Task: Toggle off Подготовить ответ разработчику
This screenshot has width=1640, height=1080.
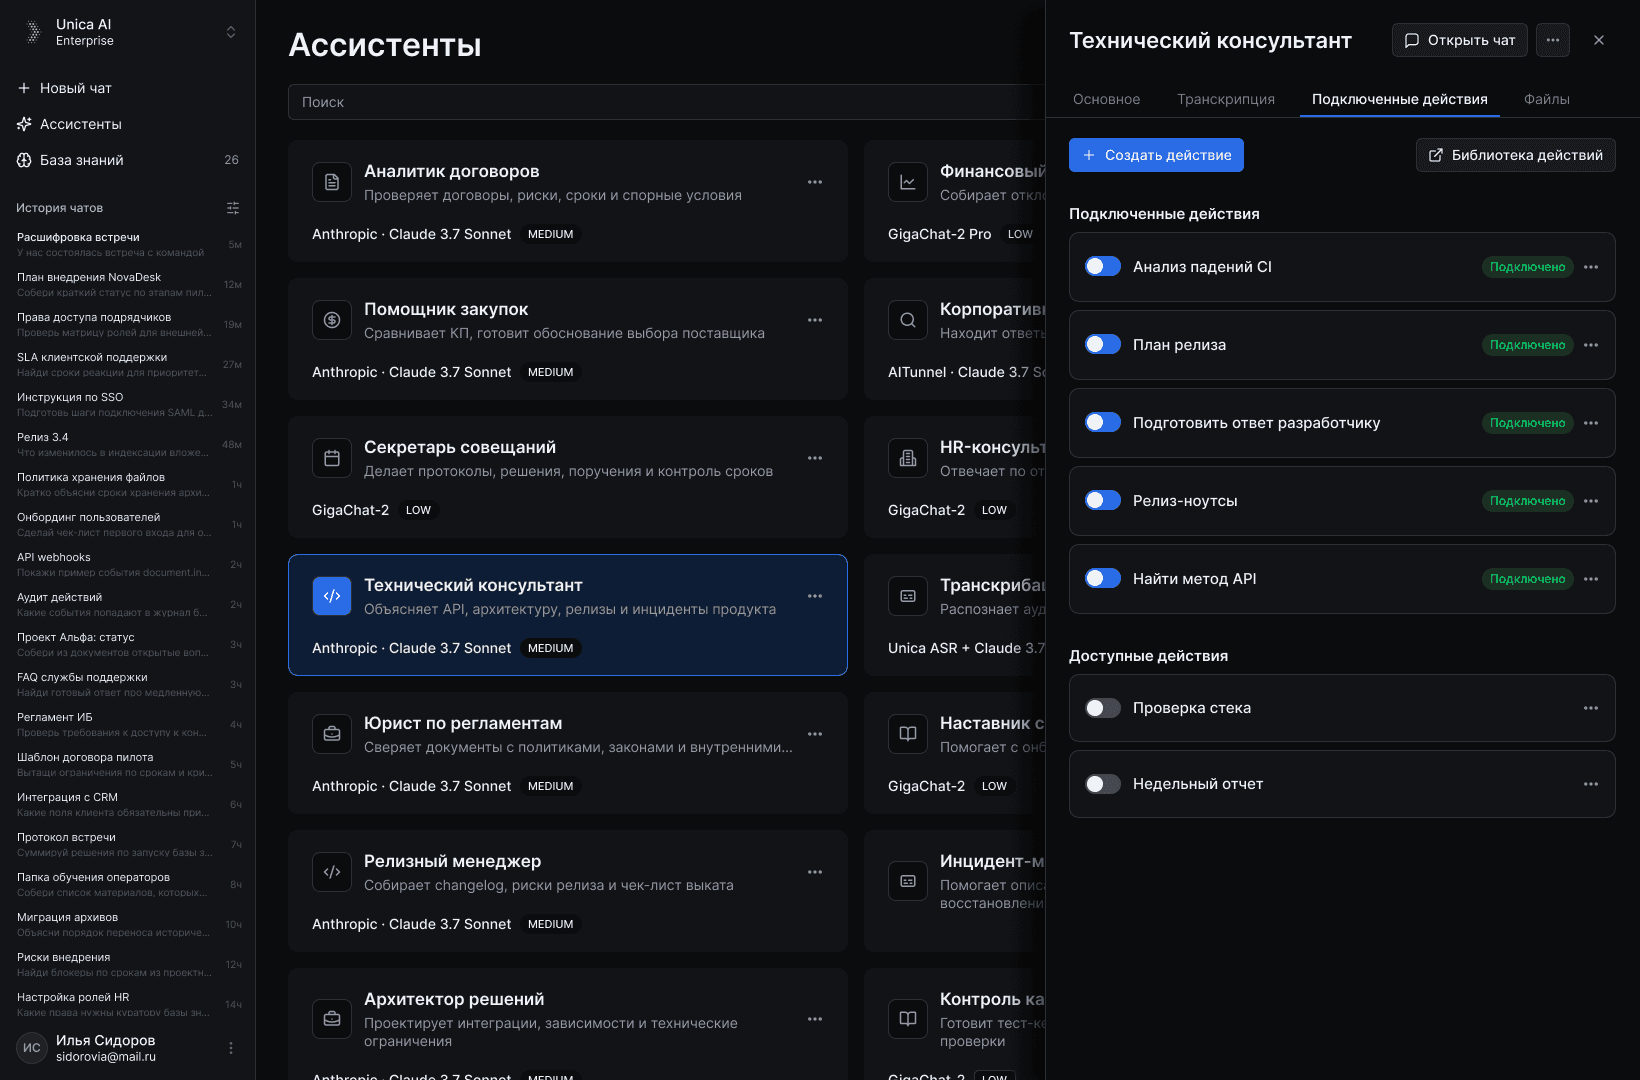Action: 1103,422
